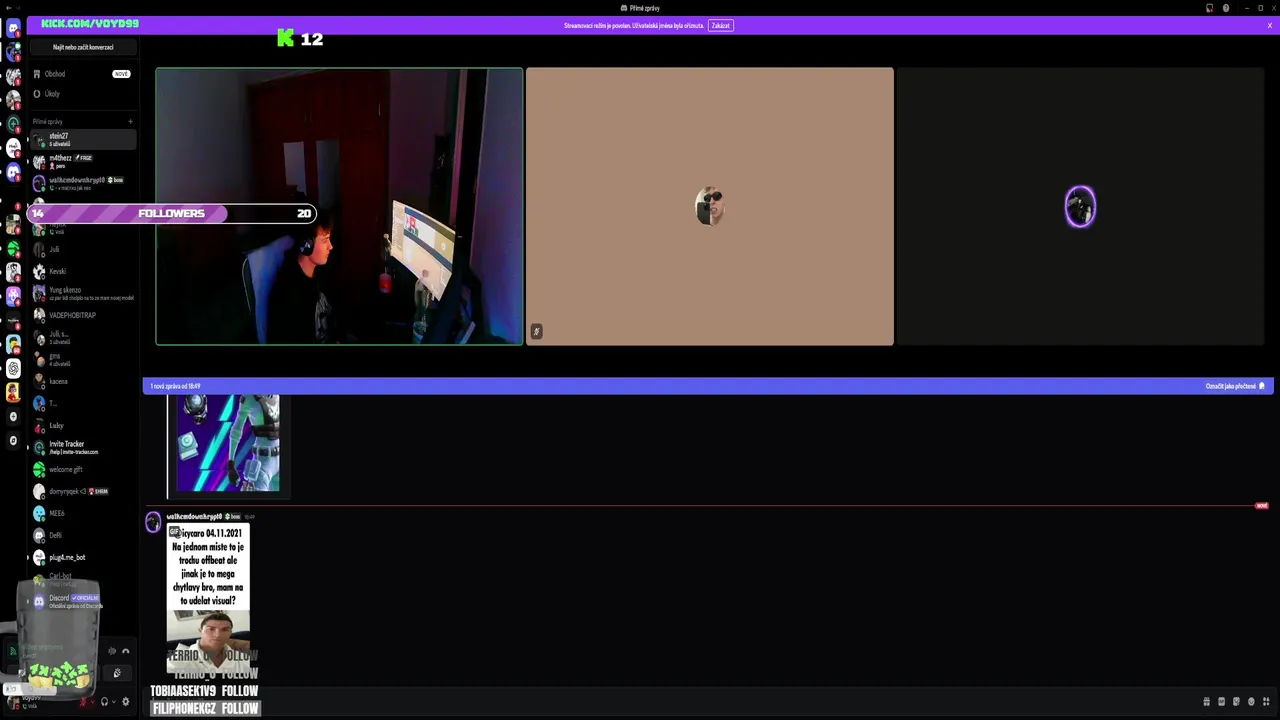Open the official Discord system messages
The width and height of the screenshot is (1280, 720).
coord(84,601)
